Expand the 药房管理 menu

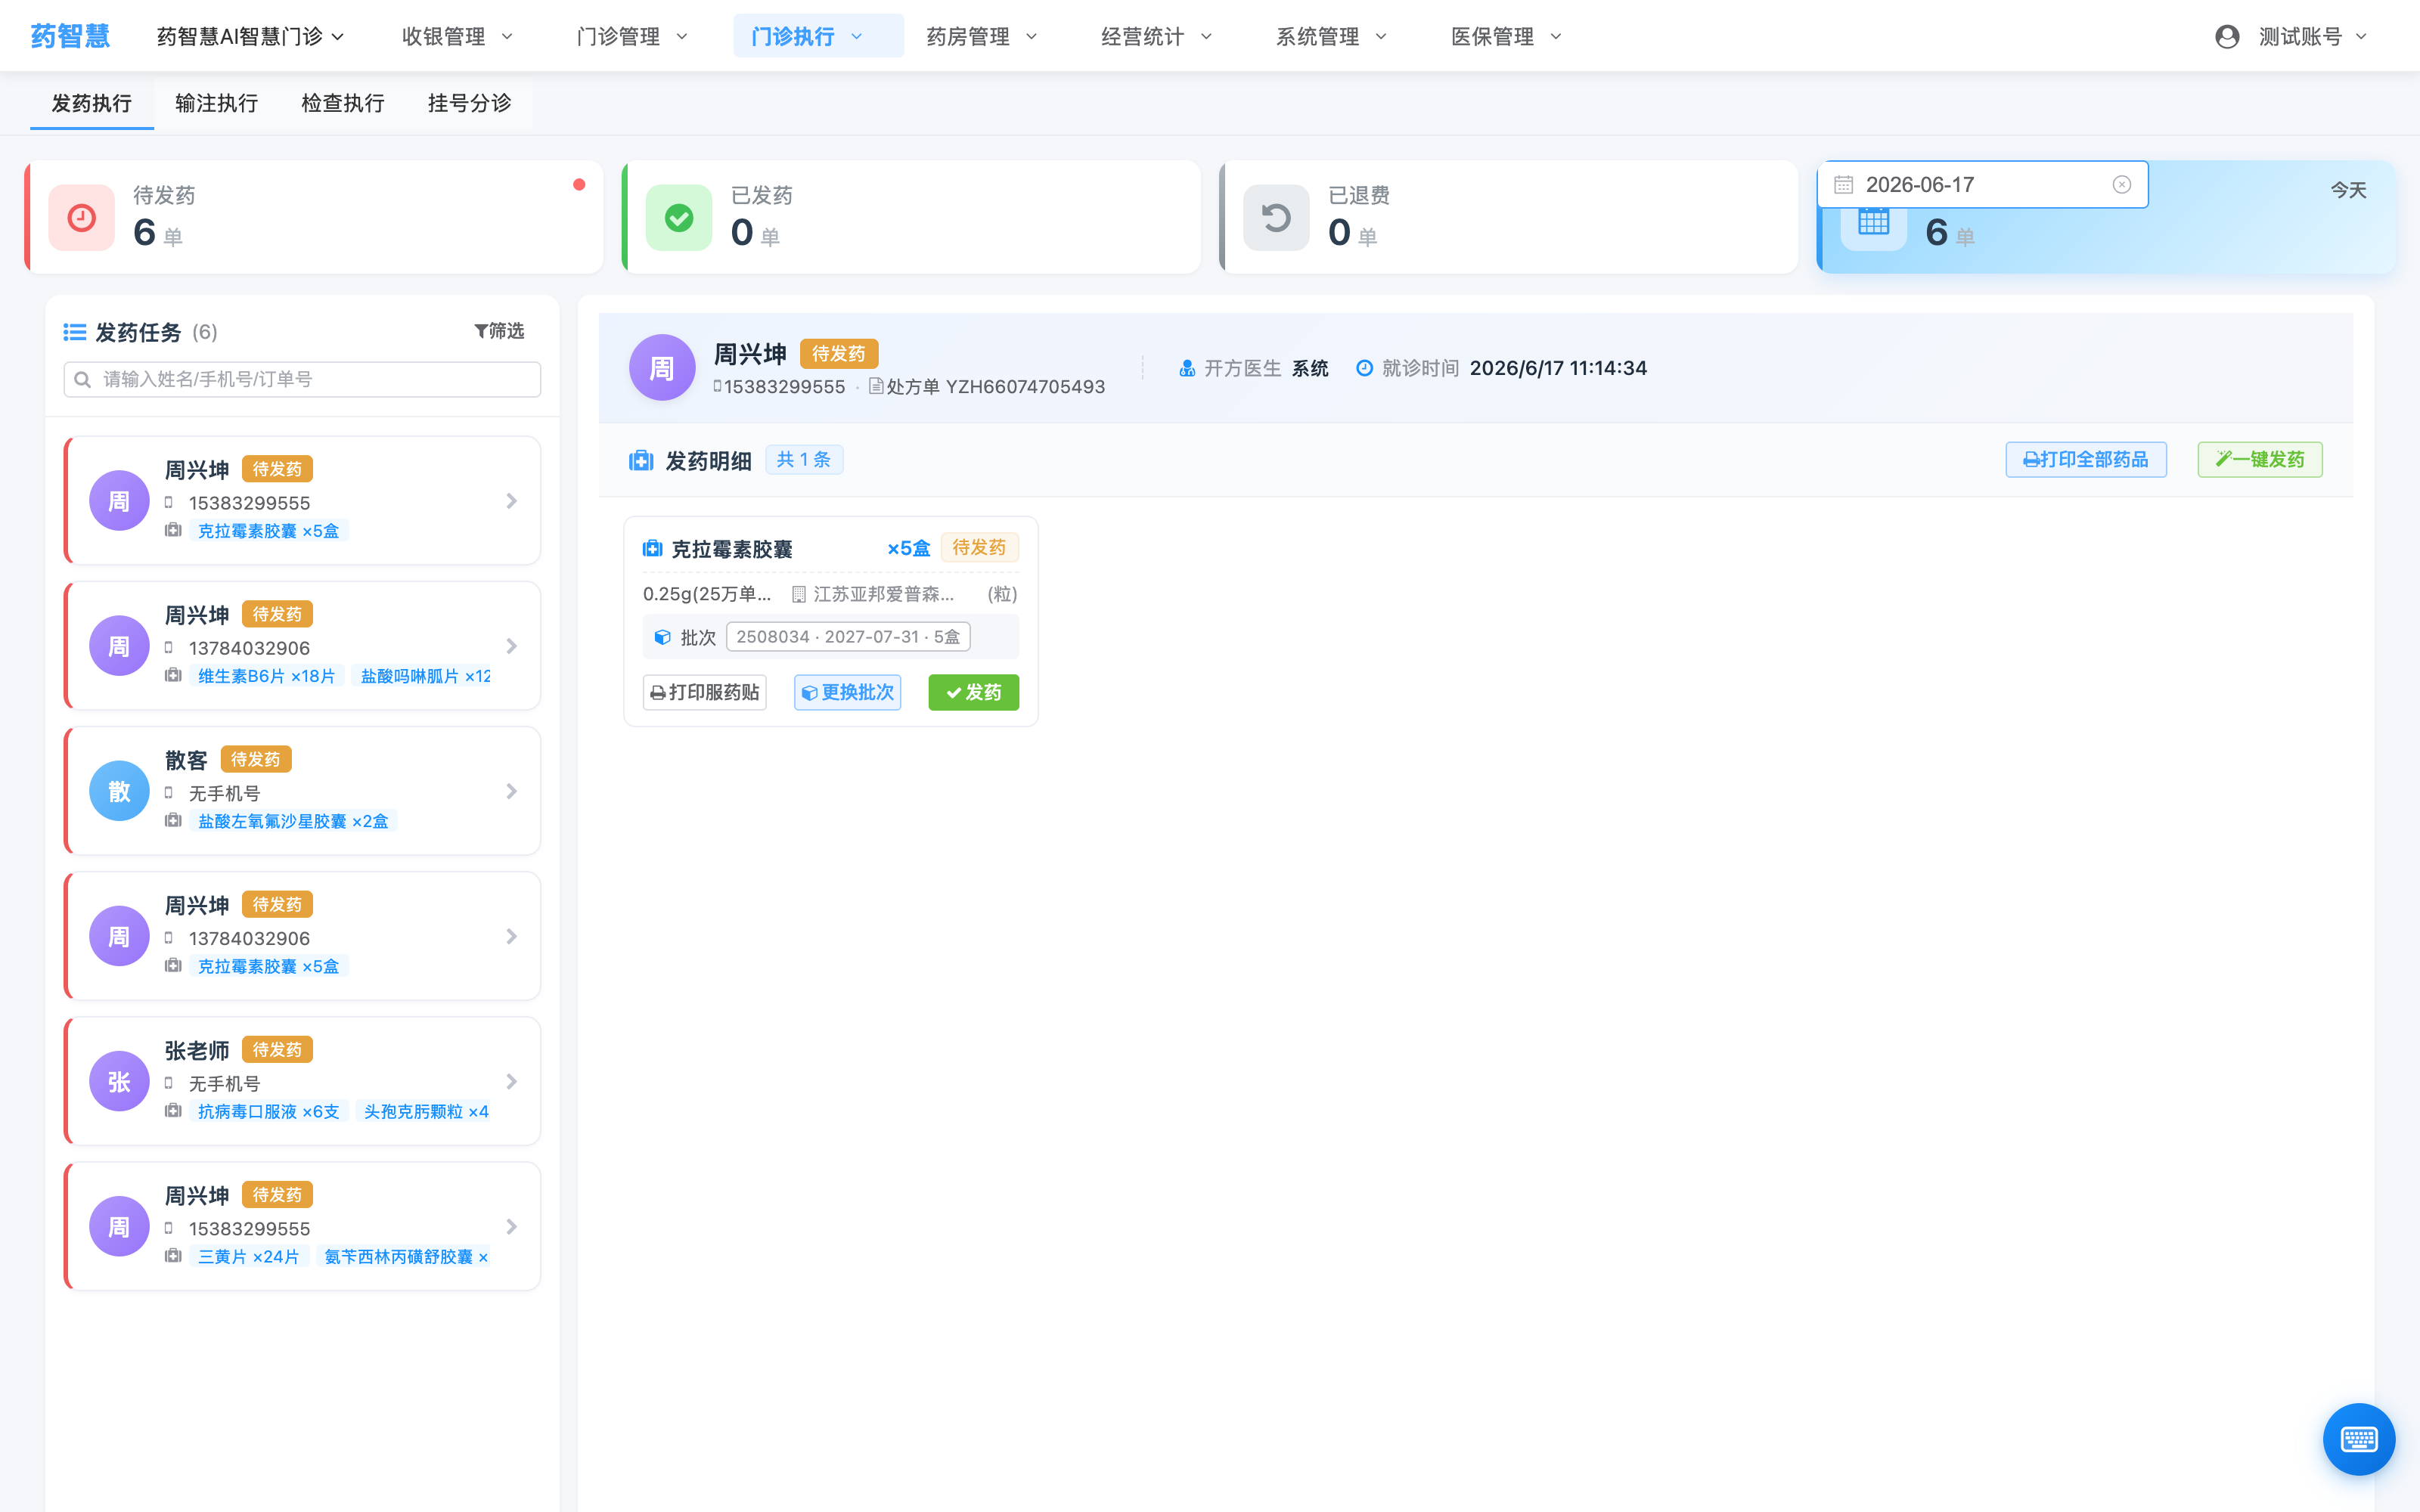pos(982,37)
